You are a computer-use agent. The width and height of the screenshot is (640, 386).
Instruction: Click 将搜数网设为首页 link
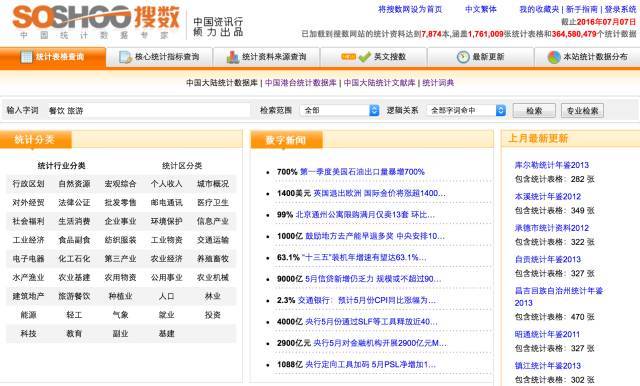(410, 9)
